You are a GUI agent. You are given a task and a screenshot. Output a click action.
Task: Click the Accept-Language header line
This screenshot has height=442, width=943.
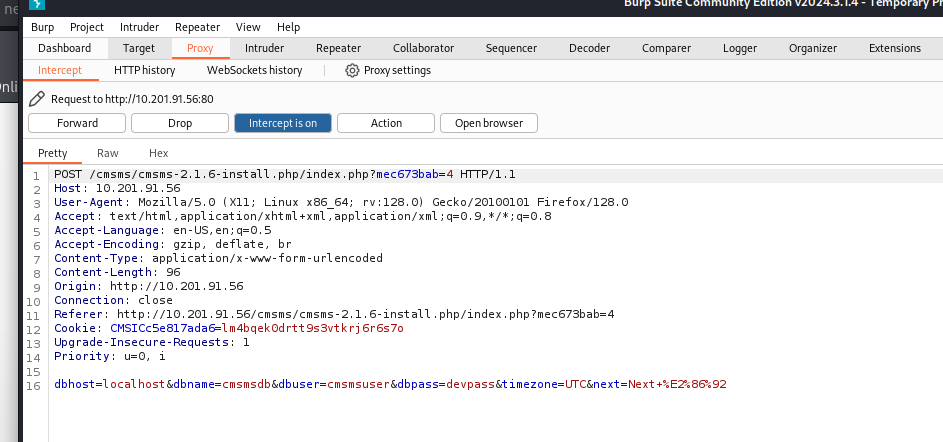tap(162, 230)
